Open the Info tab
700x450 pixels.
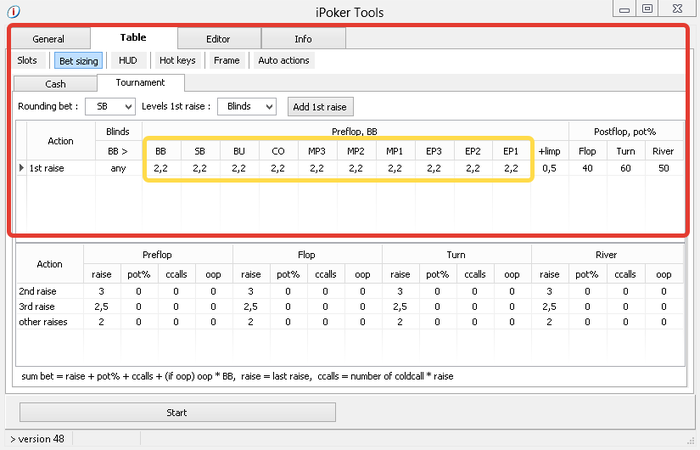pos(303,39)
